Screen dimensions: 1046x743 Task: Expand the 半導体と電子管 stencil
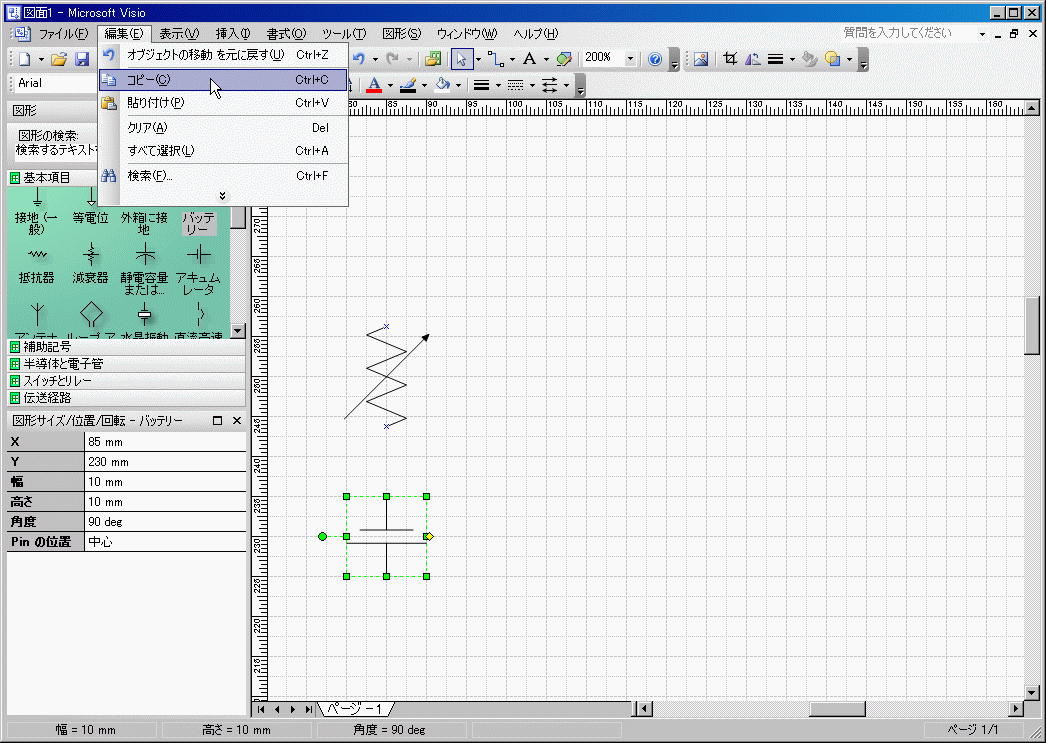(62, 364)
